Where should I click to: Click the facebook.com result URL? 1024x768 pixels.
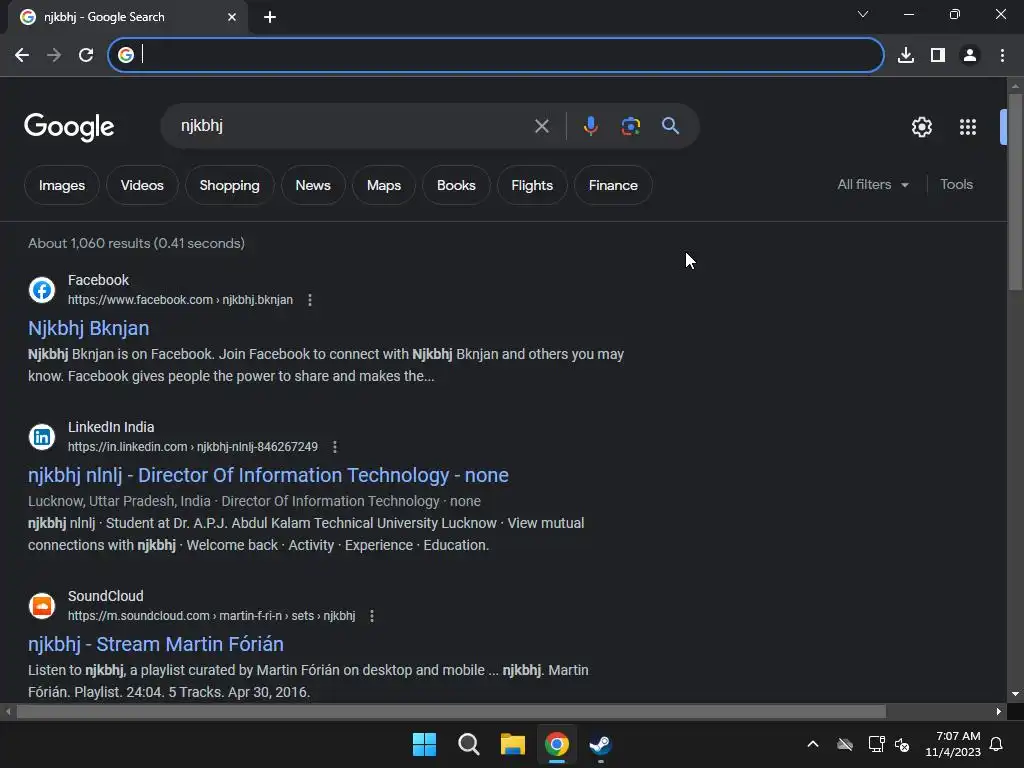tap(180, 300)
